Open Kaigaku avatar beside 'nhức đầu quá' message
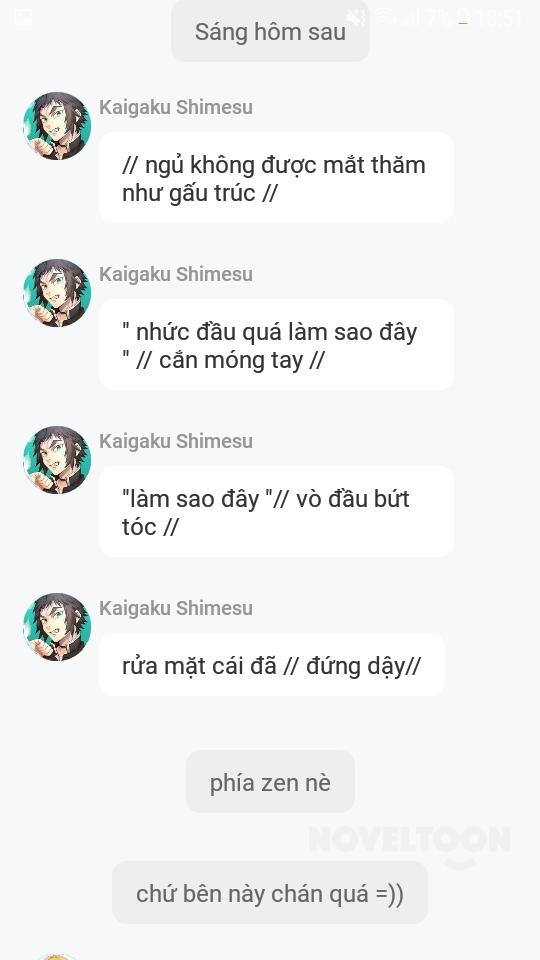The width and height of the screenshot is (540, 960). [57, 293]
